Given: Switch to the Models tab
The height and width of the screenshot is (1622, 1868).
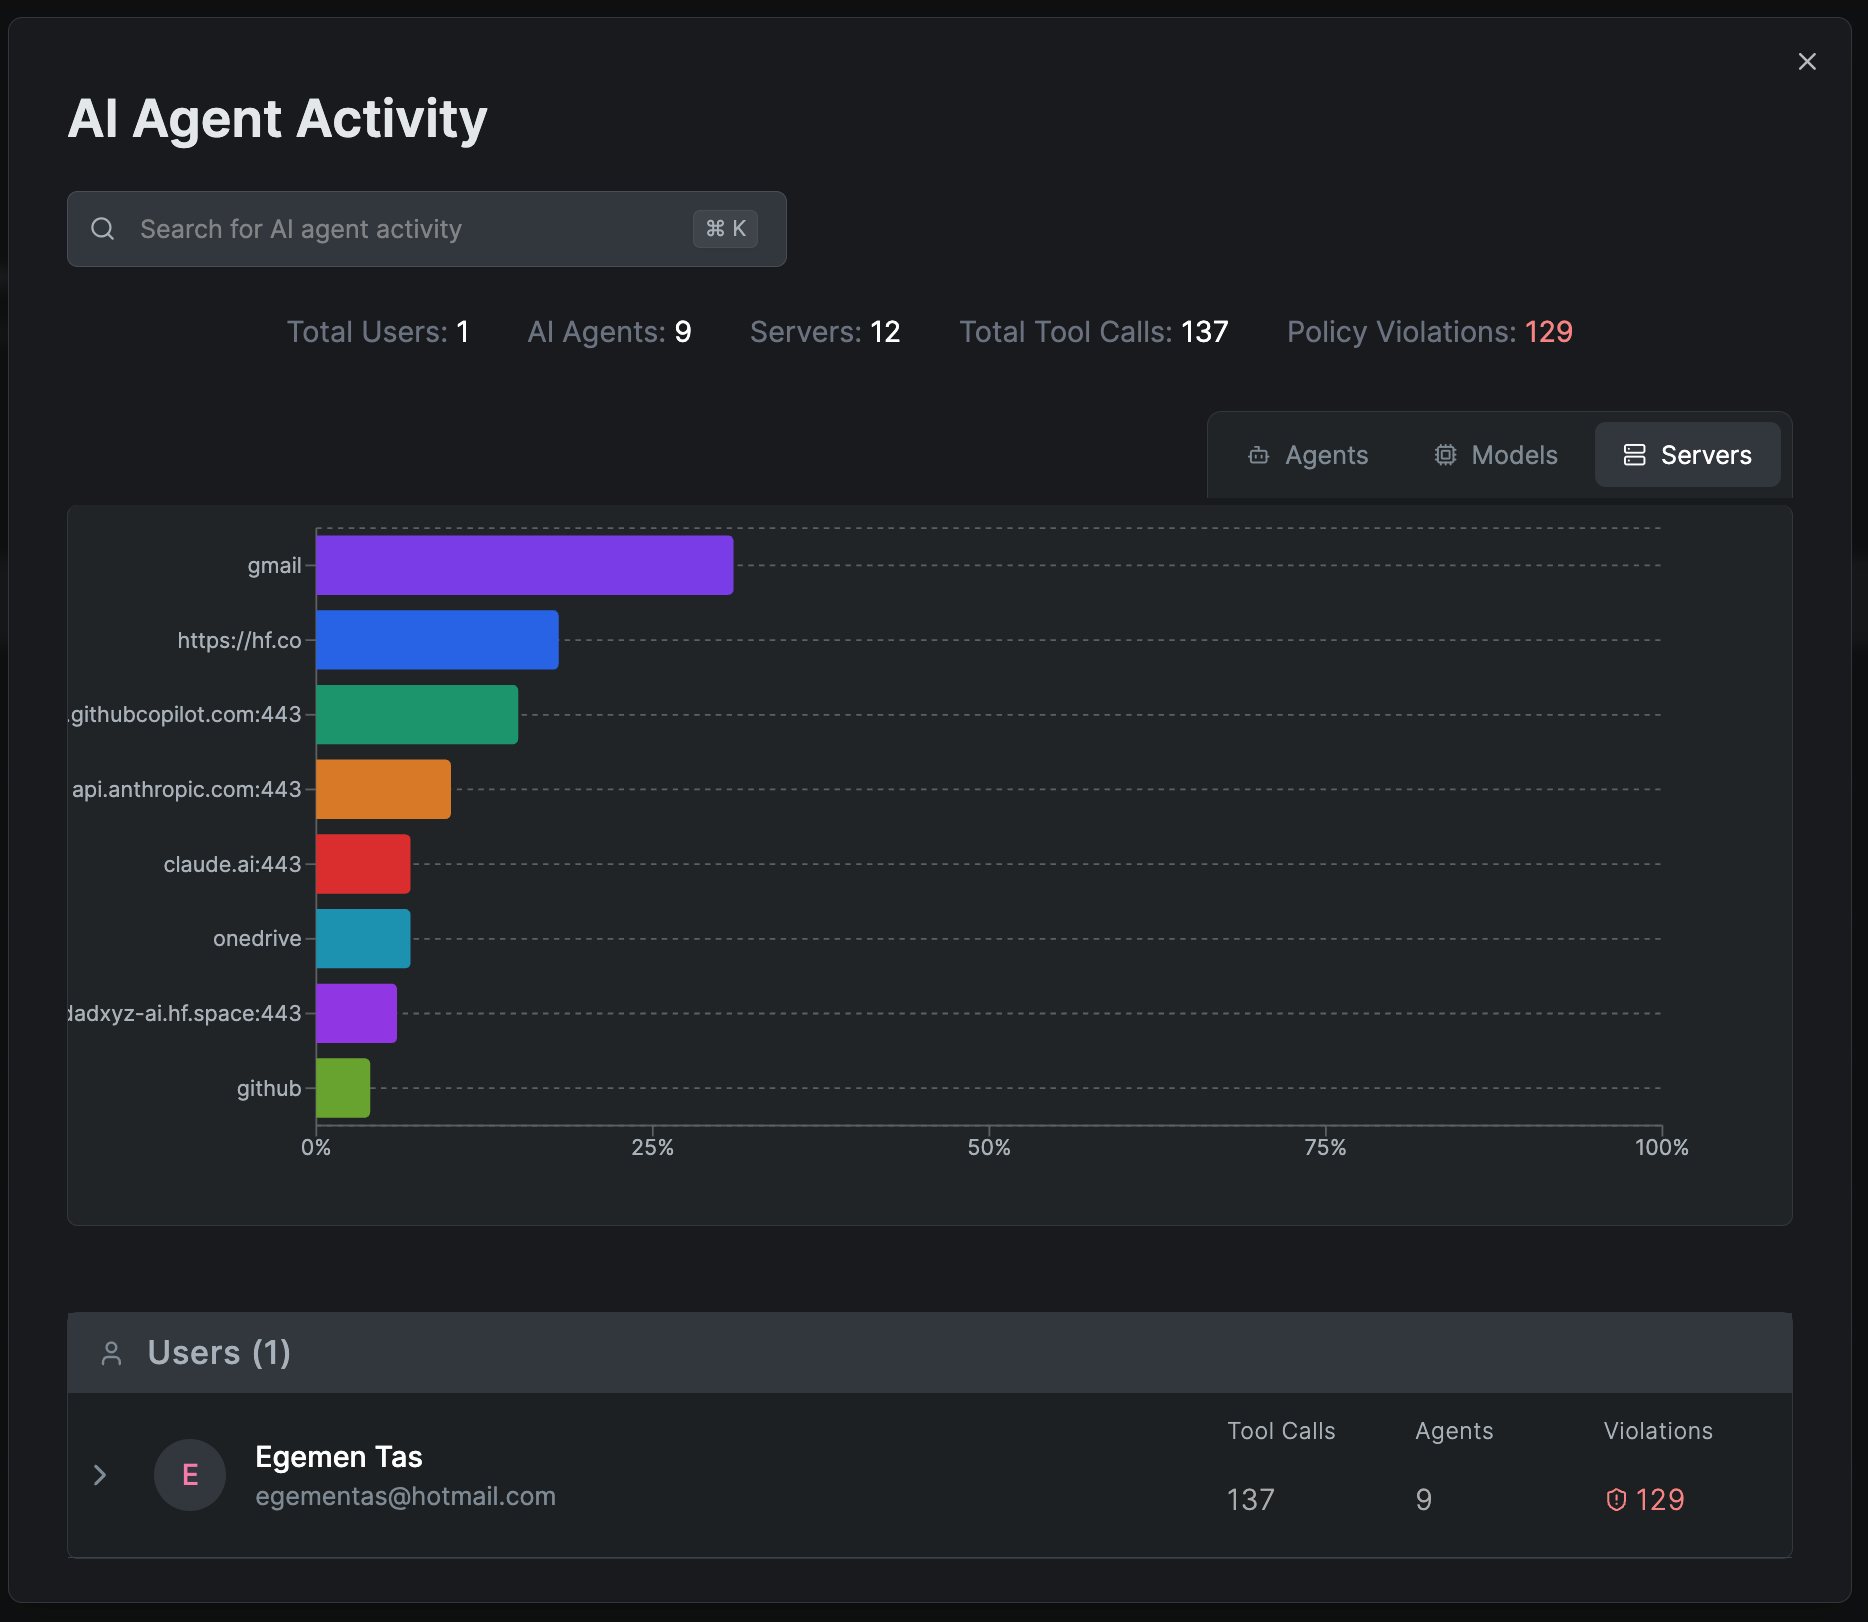Looking at the screenshot, I should [x=1496, y=455].
